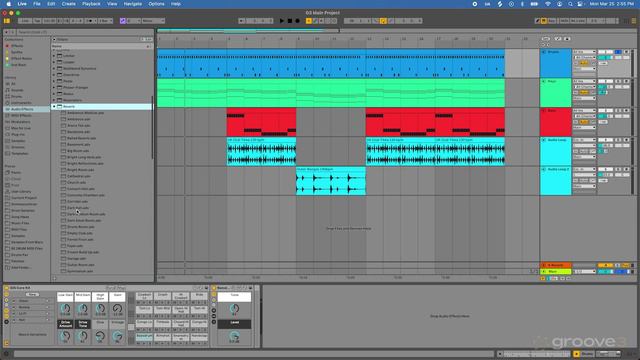Open the 1 Bar quantization dropdown

pos(105,21)
